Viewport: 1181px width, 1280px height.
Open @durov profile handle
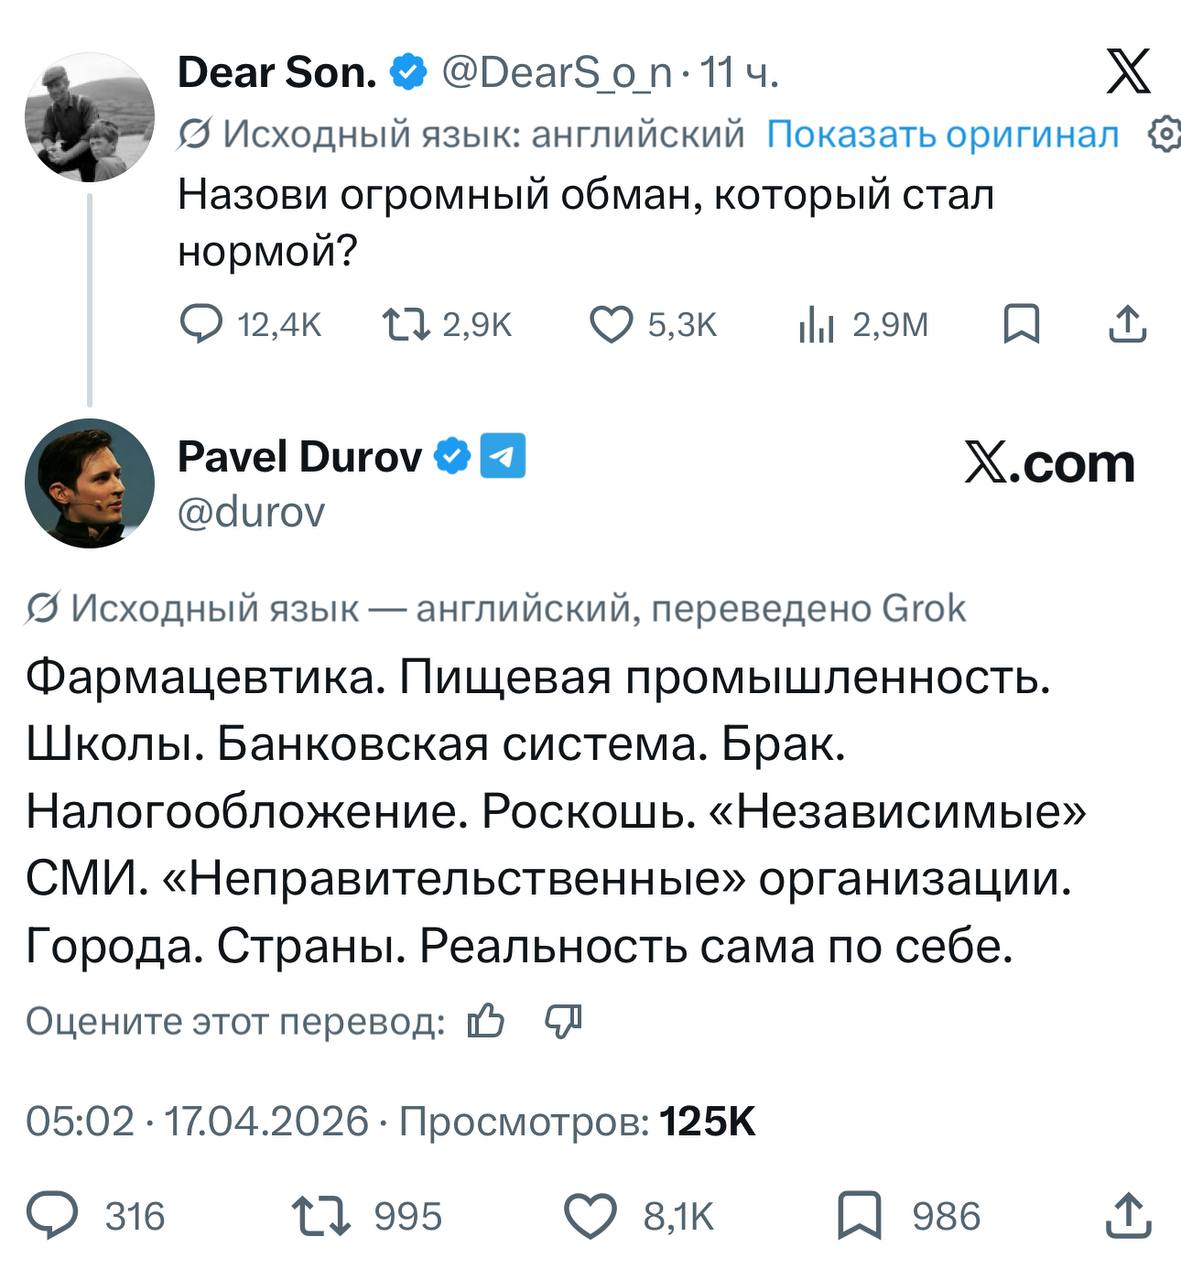coord(251,512)
